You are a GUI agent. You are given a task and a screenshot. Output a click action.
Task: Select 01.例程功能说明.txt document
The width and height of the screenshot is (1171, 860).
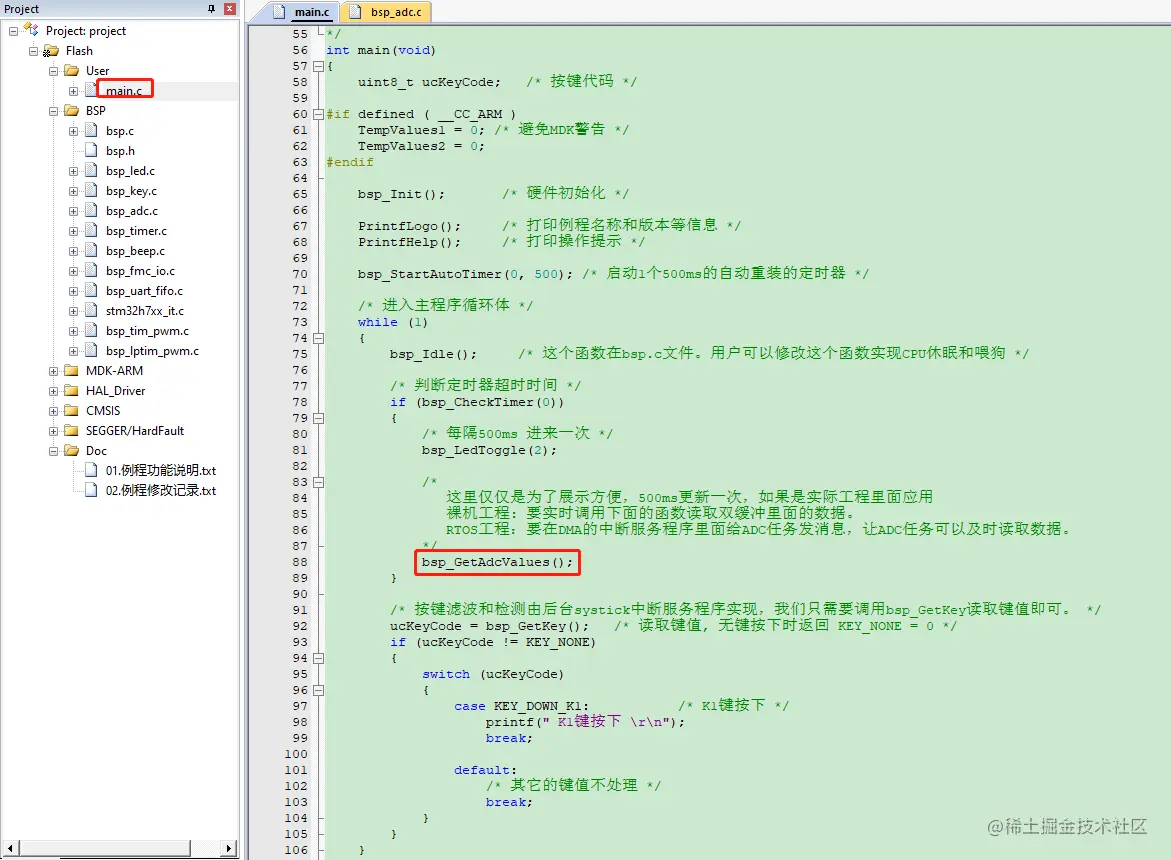161,471
